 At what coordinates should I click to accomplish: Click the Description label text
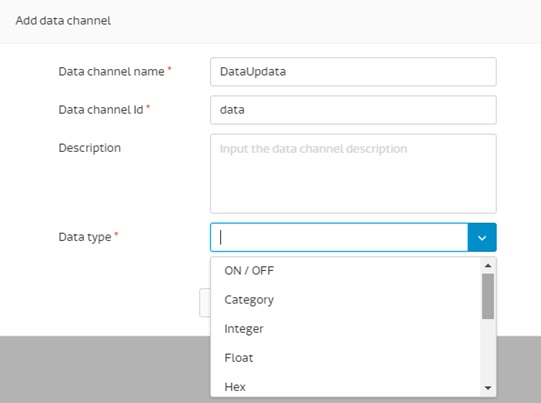click(x=90, y=148)
